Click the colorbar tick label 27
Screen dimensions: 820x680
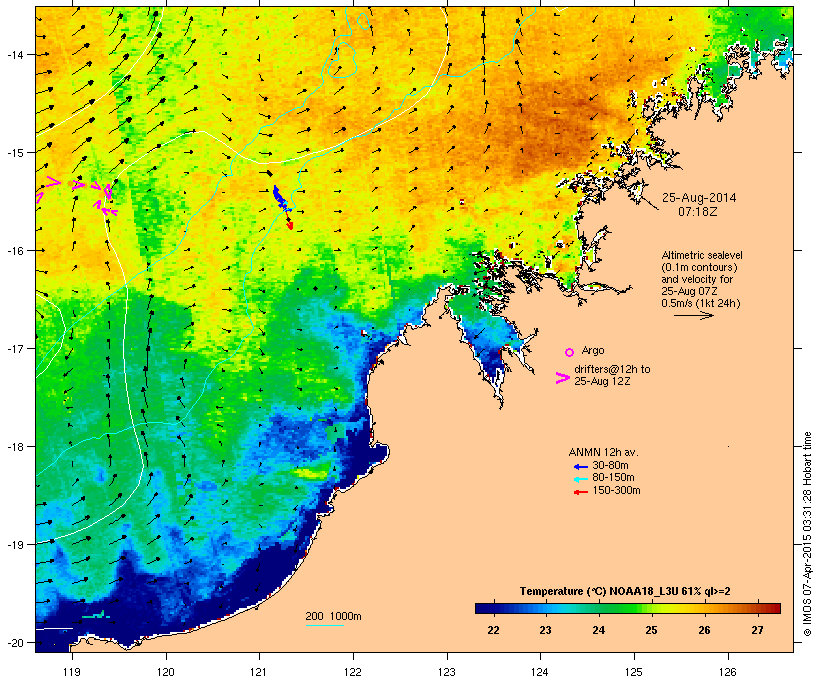(757, 630)
